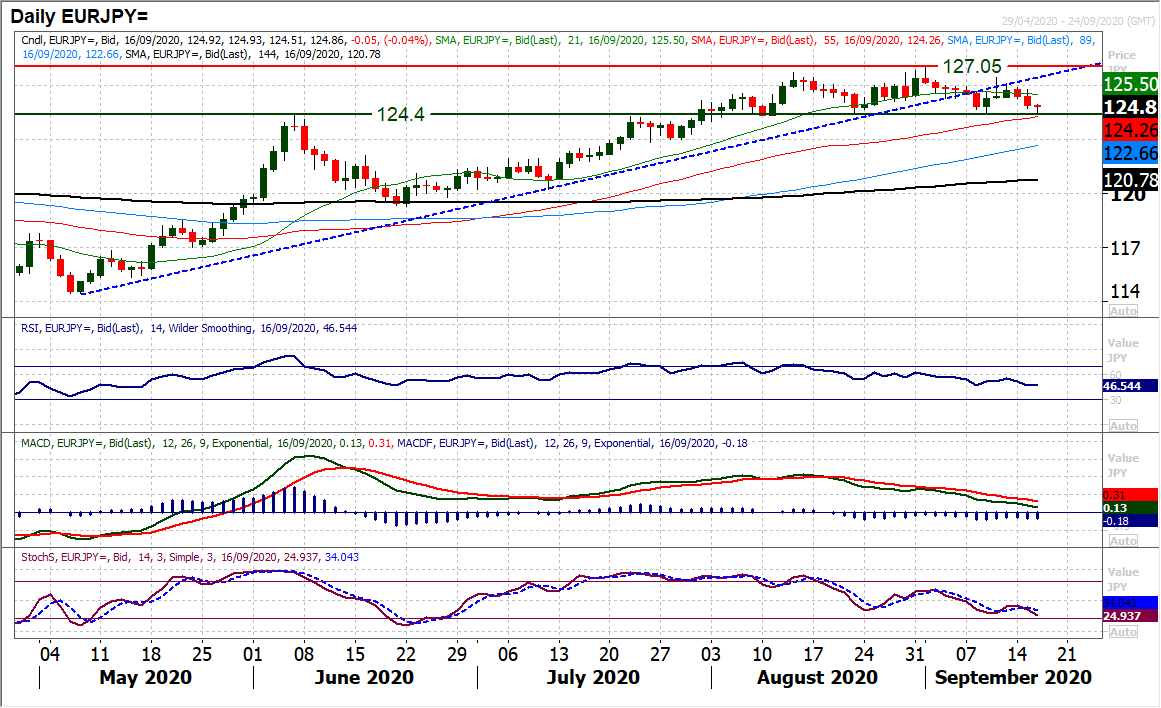
Task: Click the red 124.26 price badge
Action: [x=1129, y=129]
